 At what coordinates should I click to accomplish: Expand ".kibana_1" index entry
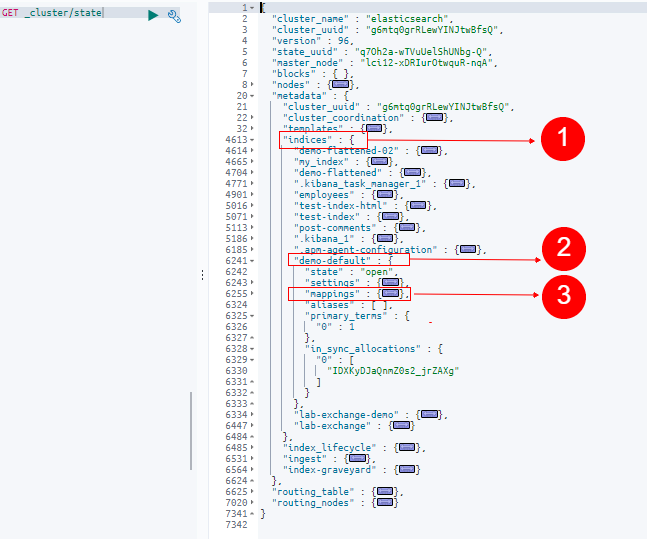(252, 239)
